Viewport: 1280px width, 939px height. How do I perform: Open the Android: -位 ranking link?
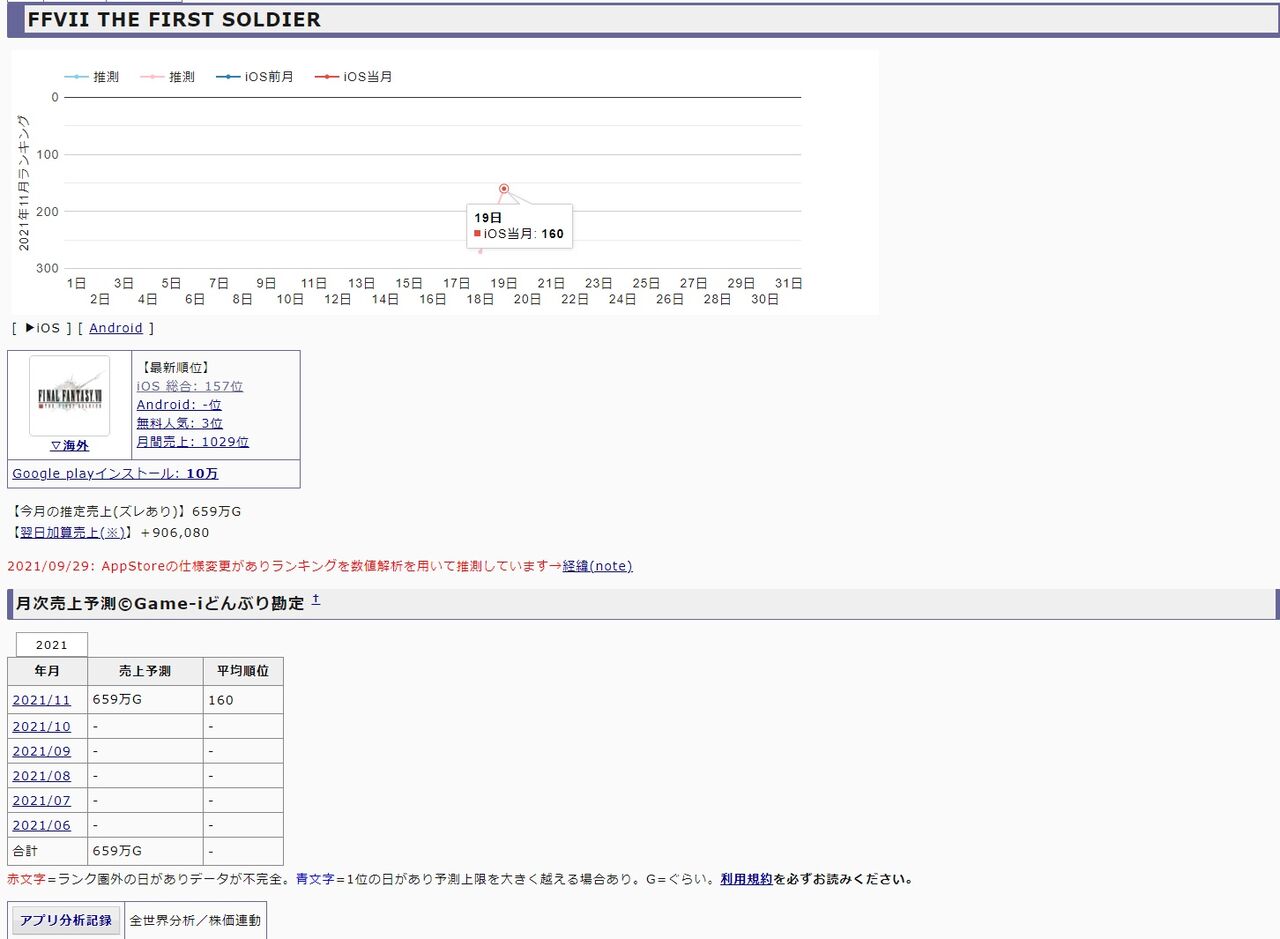coord(179,405)
